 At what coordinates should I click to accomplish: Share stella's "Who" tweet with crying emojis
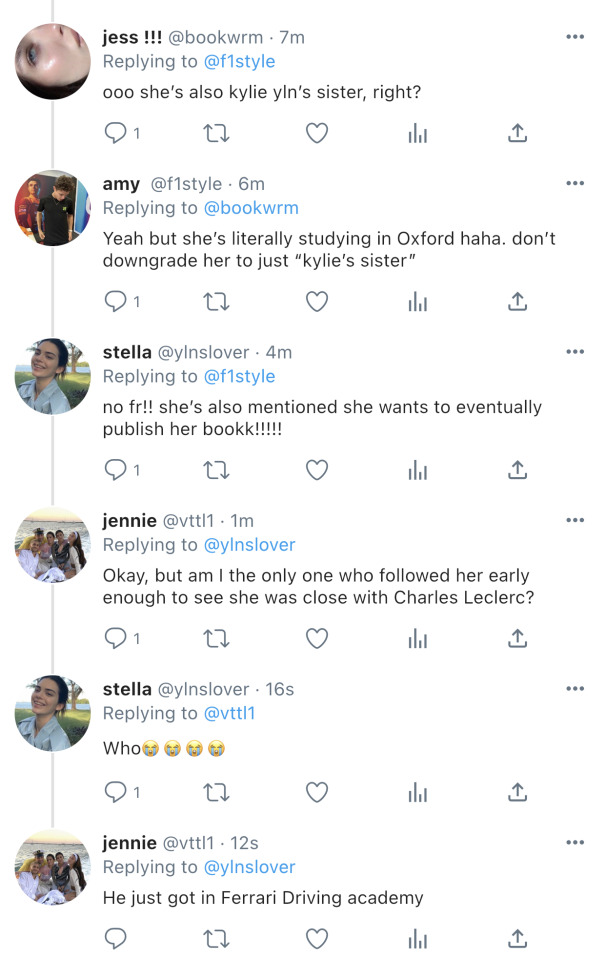point(518,793)
